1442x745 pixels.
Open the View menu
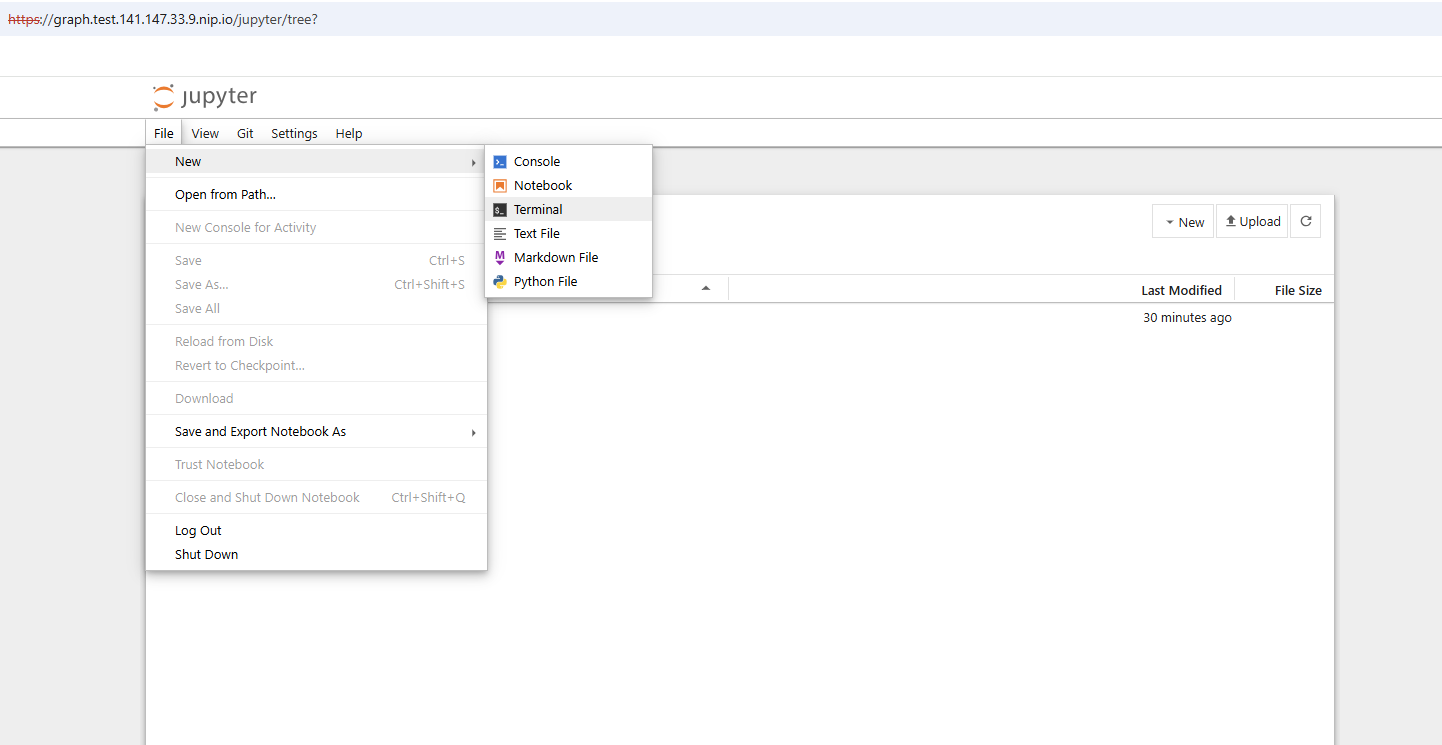click(x=204, y=133)
